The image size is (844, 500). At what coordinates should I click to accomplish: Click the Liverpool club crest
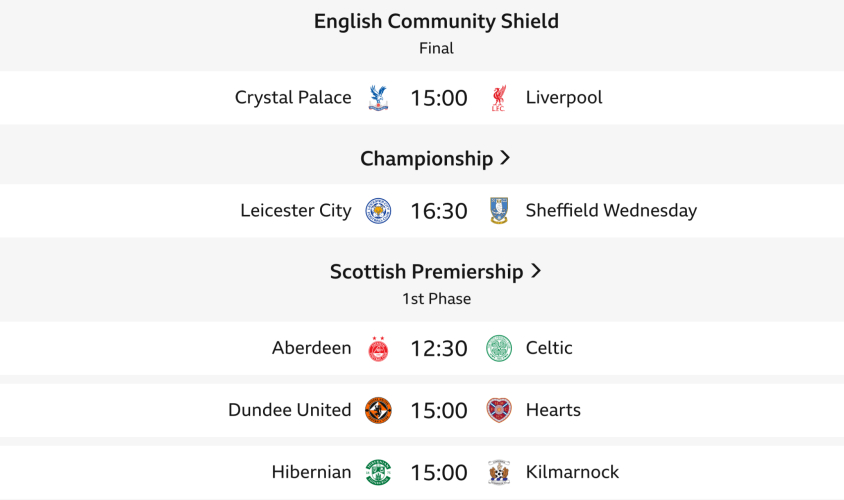click(499, 98)
